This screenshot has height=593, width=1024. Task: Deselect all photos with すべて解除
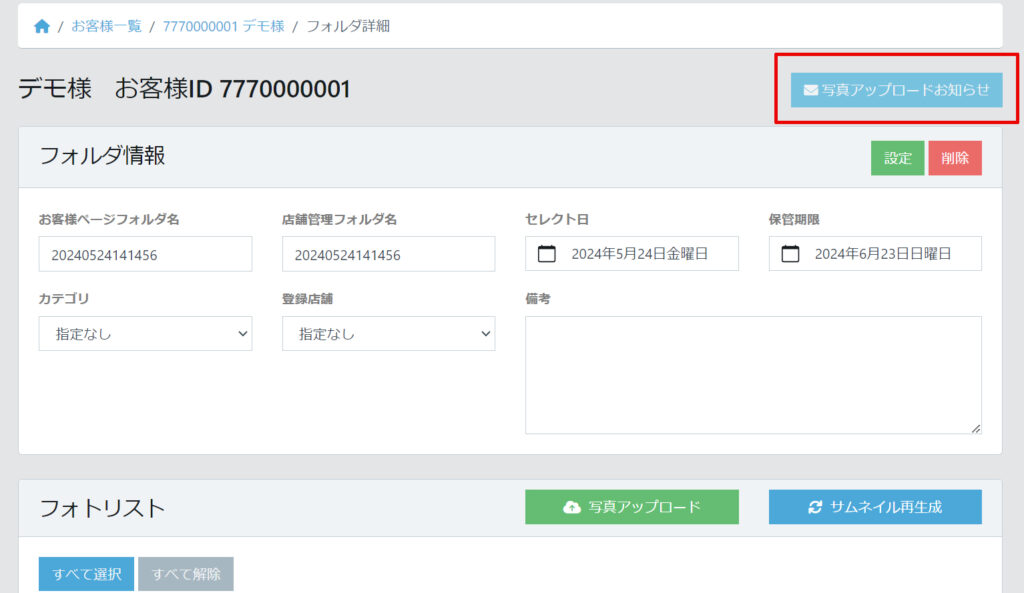point(186,574)
